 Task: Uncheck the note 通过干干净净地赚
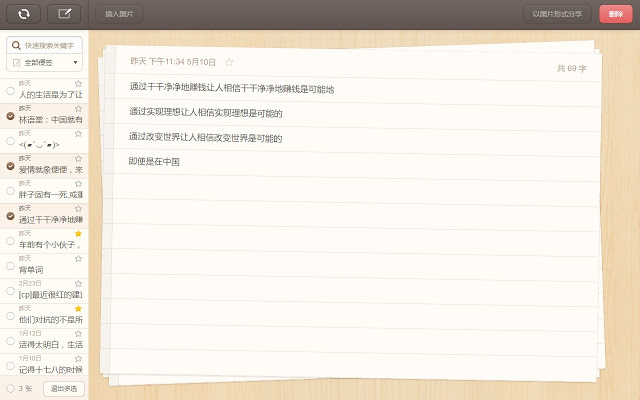click(x=11, y=216)
